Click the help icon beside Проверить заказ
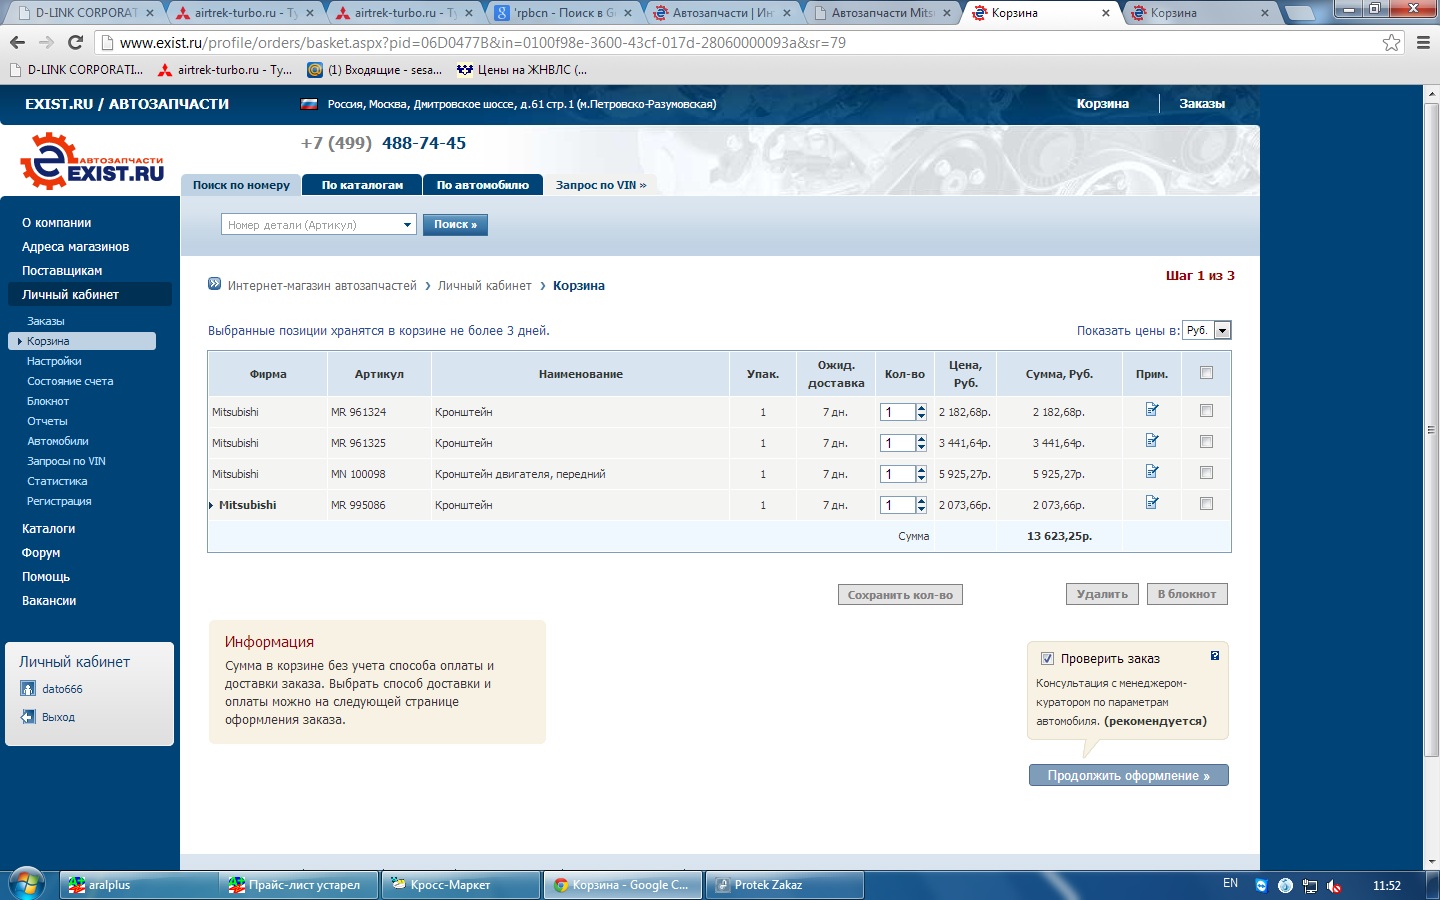 point(1215,656)
